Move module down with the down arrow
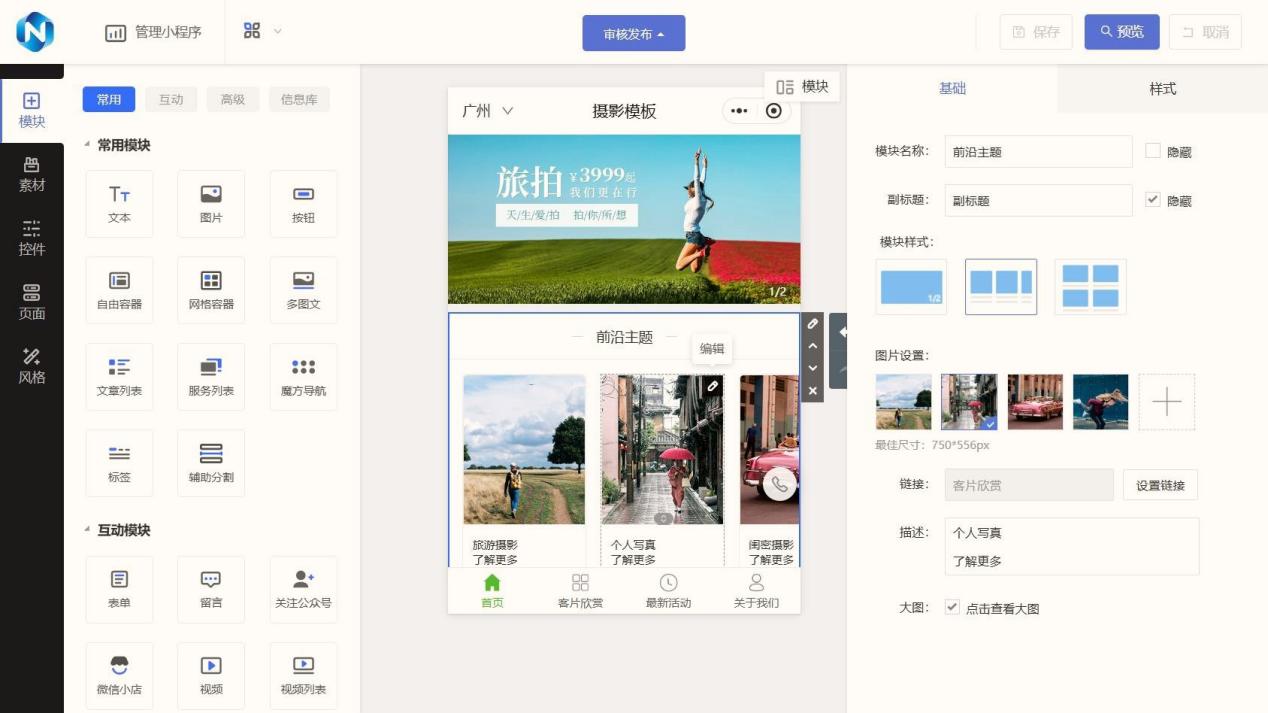 pyautogui.click(x=813, y=368)
